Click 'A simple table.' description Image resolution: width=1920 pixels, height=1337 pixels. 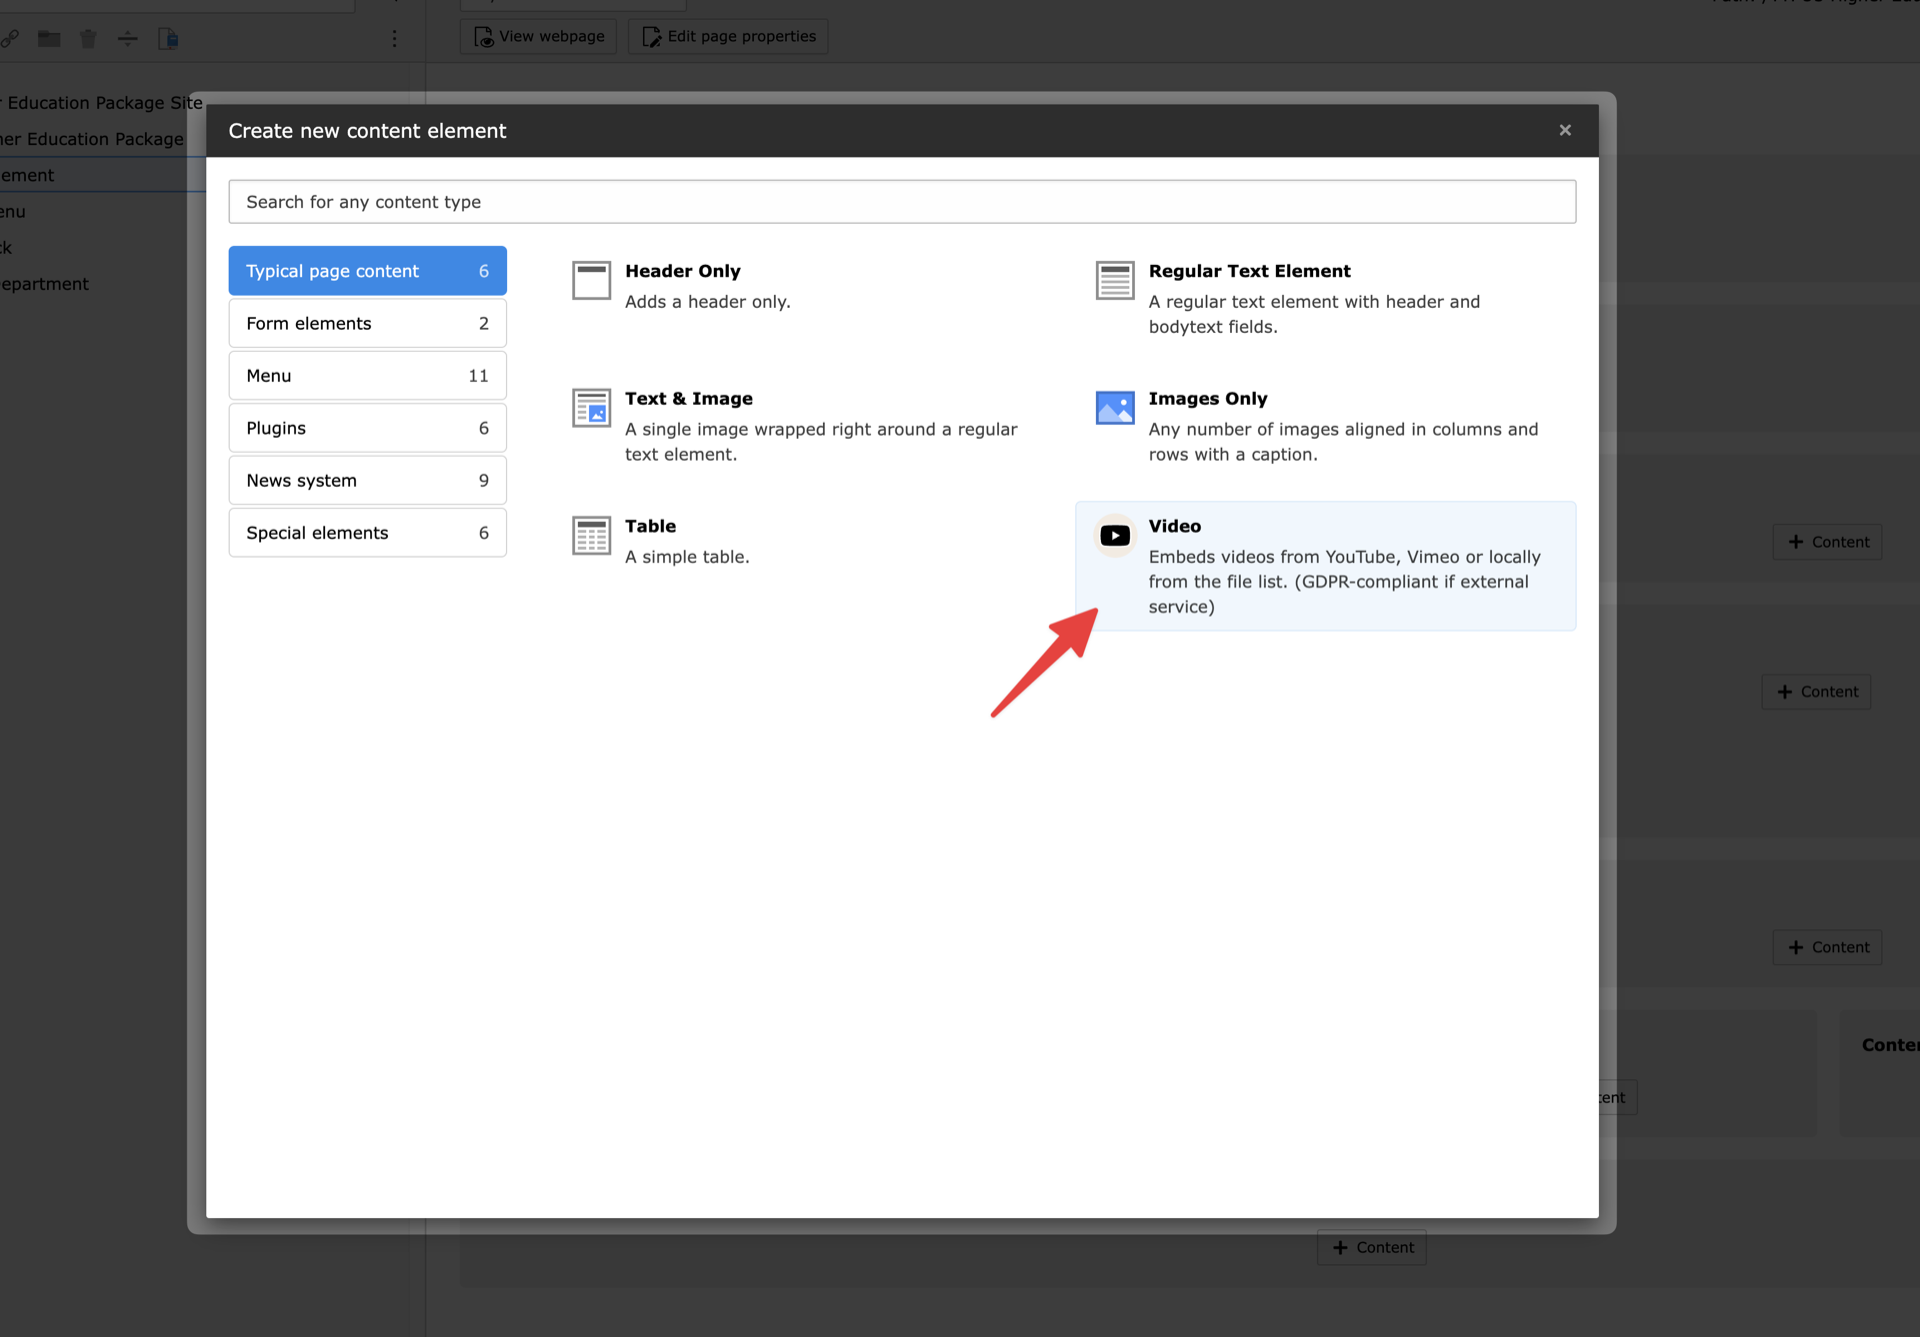pos(687,557)
